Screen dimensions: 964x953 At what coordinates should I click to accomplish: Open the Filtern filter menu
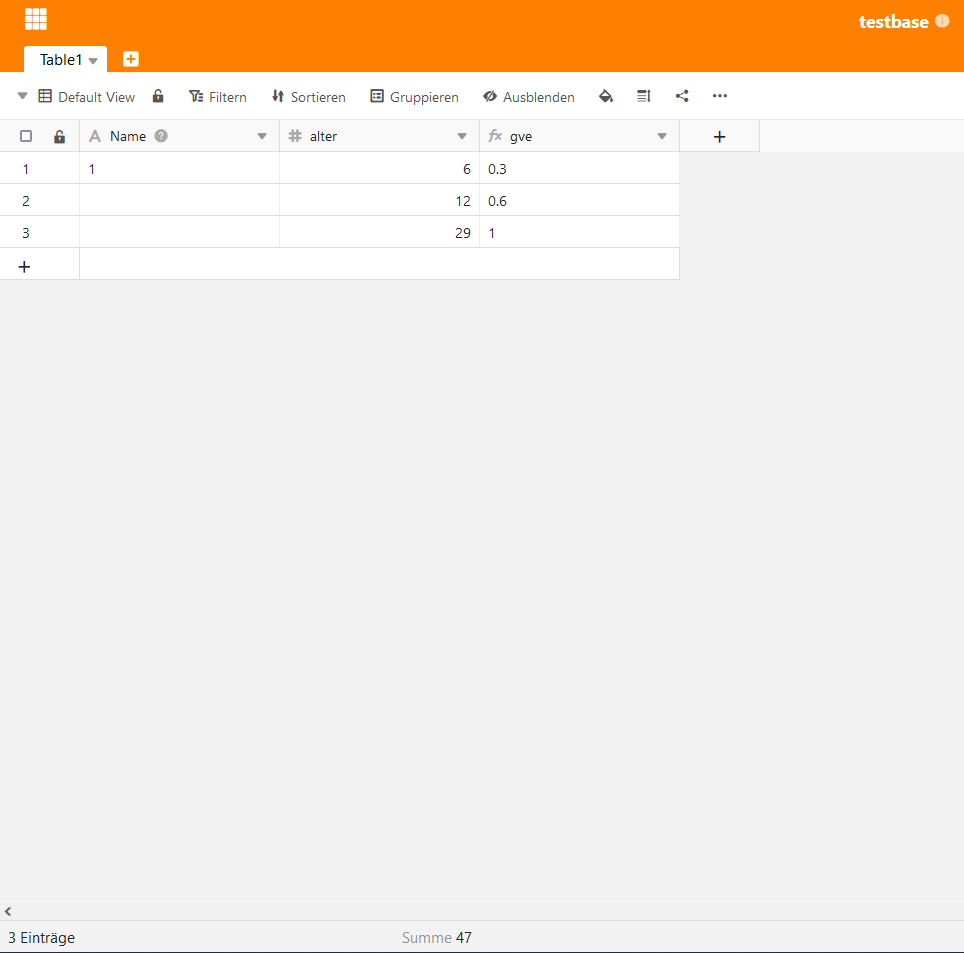(x=218, y=97)
